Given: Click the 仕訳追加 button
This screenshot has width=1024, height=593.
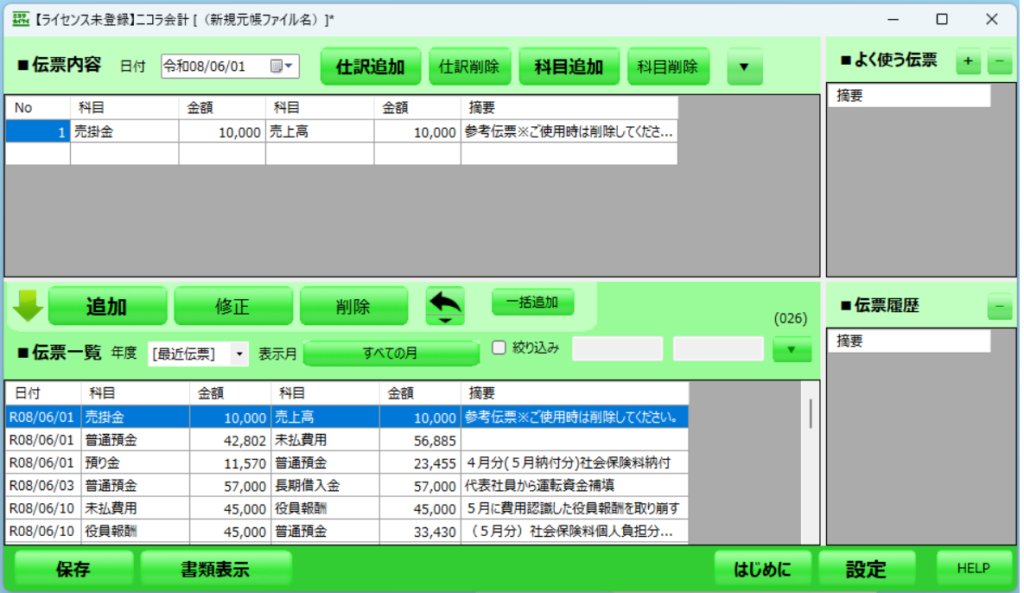Looking at the screenshot, I should pos(370,67).
